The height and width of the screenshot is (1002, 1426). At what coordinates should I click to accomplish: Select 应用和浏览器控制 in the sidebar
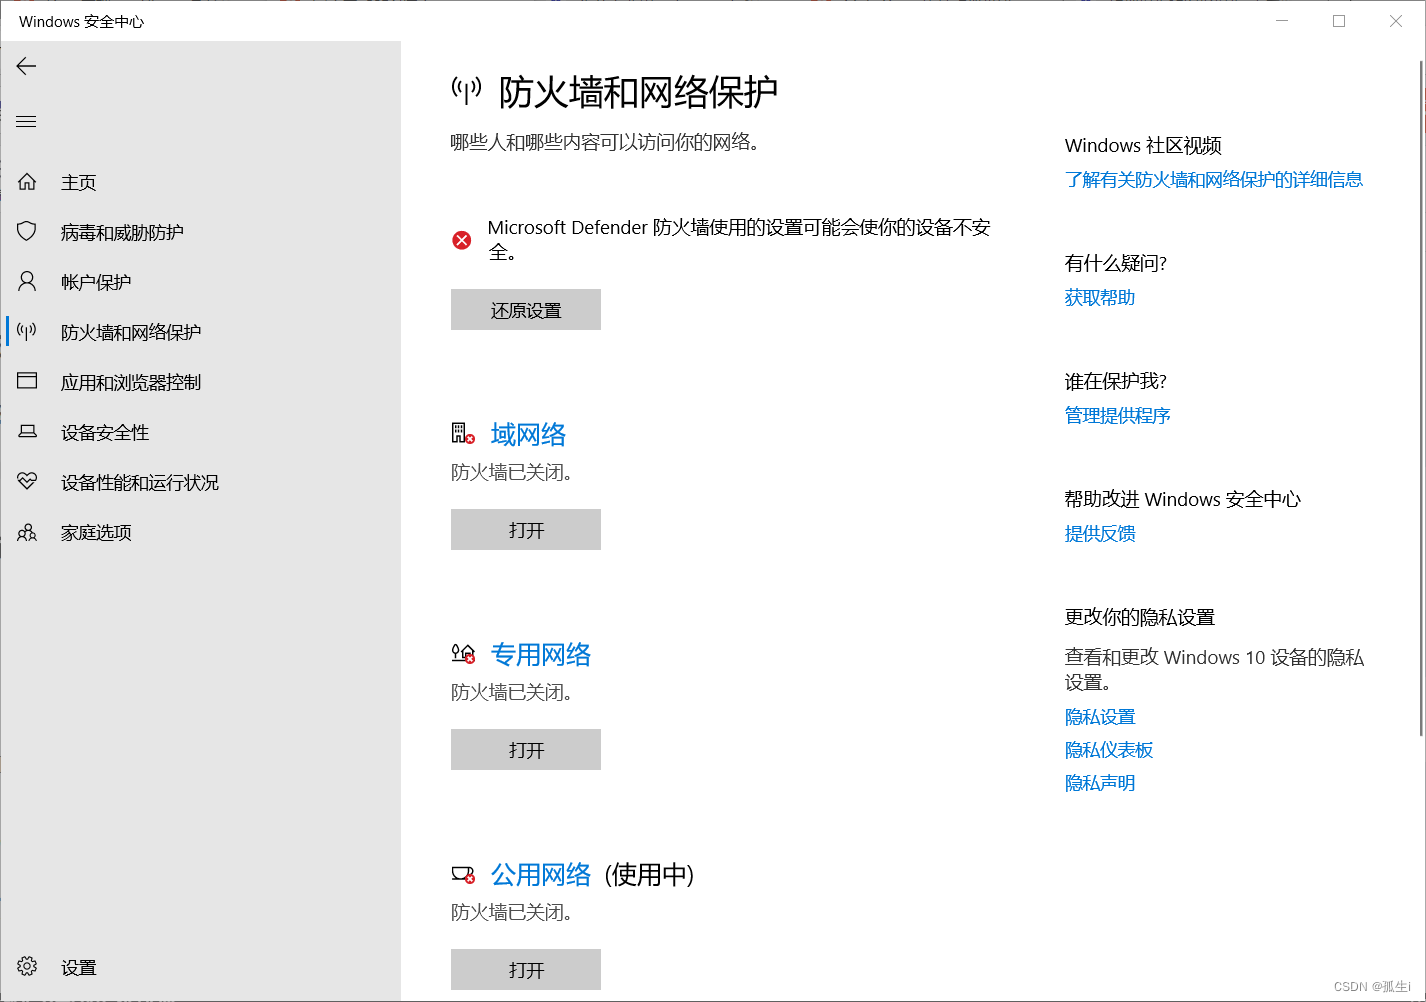click(200, 382)
